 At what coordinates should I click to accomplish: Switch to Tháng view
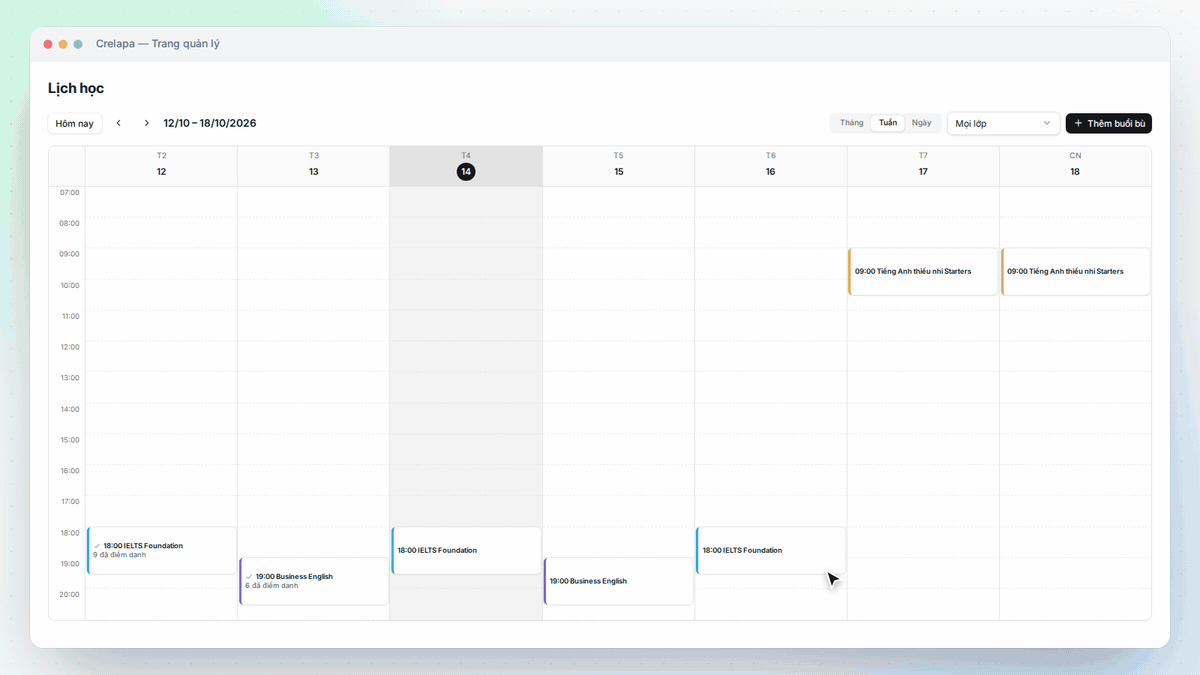click(852, 123)
